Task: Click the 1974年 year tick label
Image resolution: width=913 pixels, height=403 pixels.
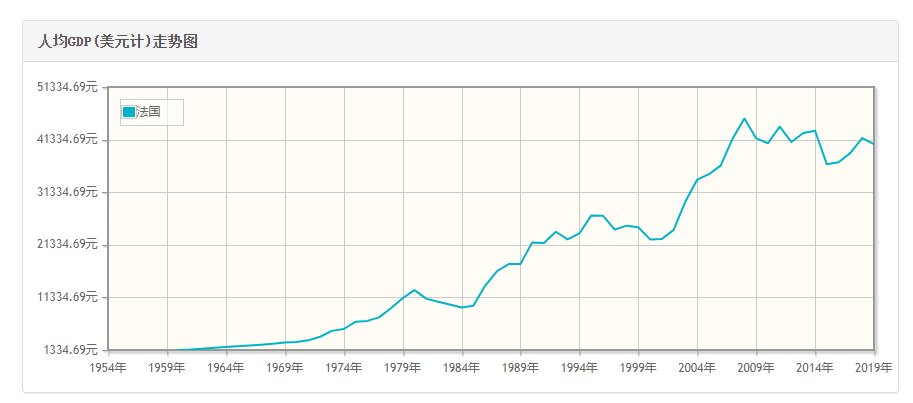Action: point(344,367)
